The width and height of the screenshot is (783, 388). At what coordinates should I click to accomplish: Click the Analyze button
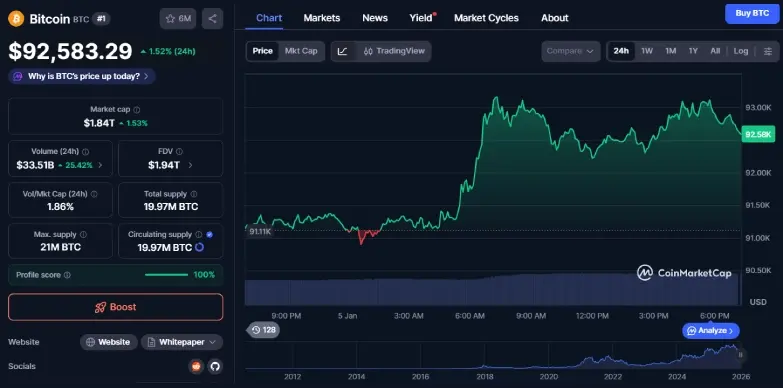pos(711,331)
